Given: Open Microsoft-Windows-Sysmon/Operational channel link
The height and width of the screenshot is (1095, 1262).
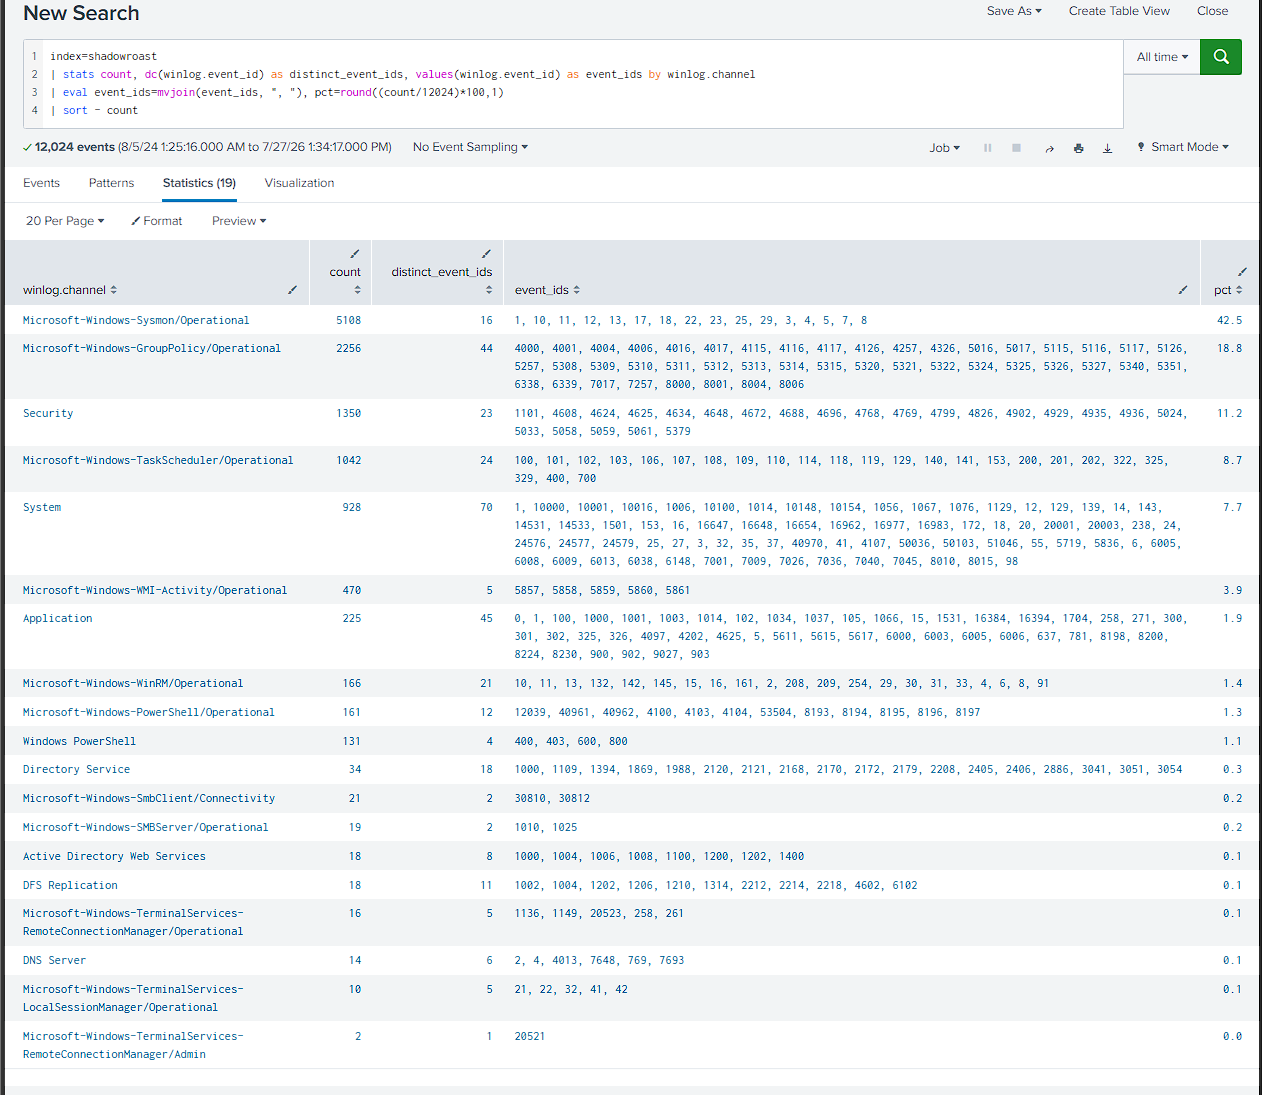Looking at the screenshot, I should [136, 321].
